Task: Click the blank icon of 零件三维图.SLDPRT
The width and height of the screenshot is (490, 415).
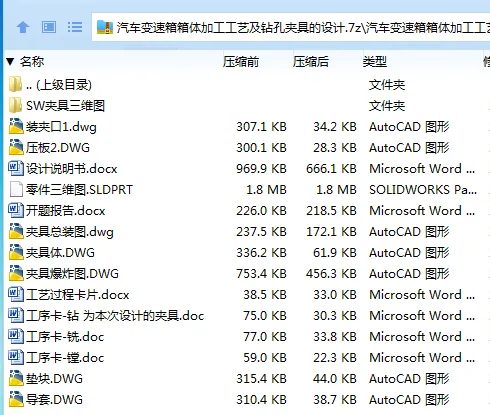Action: point(16,189)
